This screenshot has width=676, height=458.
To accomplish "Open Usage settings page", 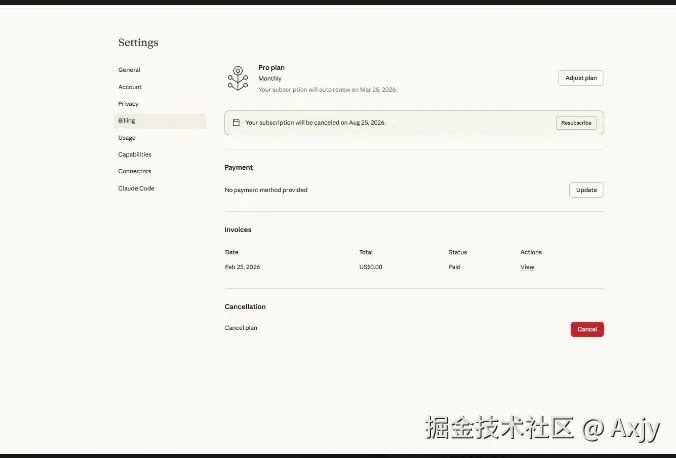I will click(x=127, y=138).
